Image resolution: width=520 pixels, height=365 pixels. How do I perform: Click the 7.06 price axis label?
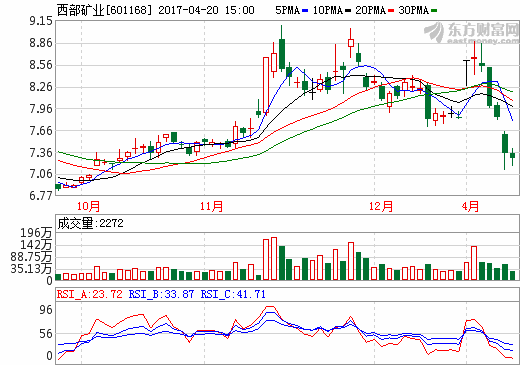pyautogui.click(x=41, y=174)
